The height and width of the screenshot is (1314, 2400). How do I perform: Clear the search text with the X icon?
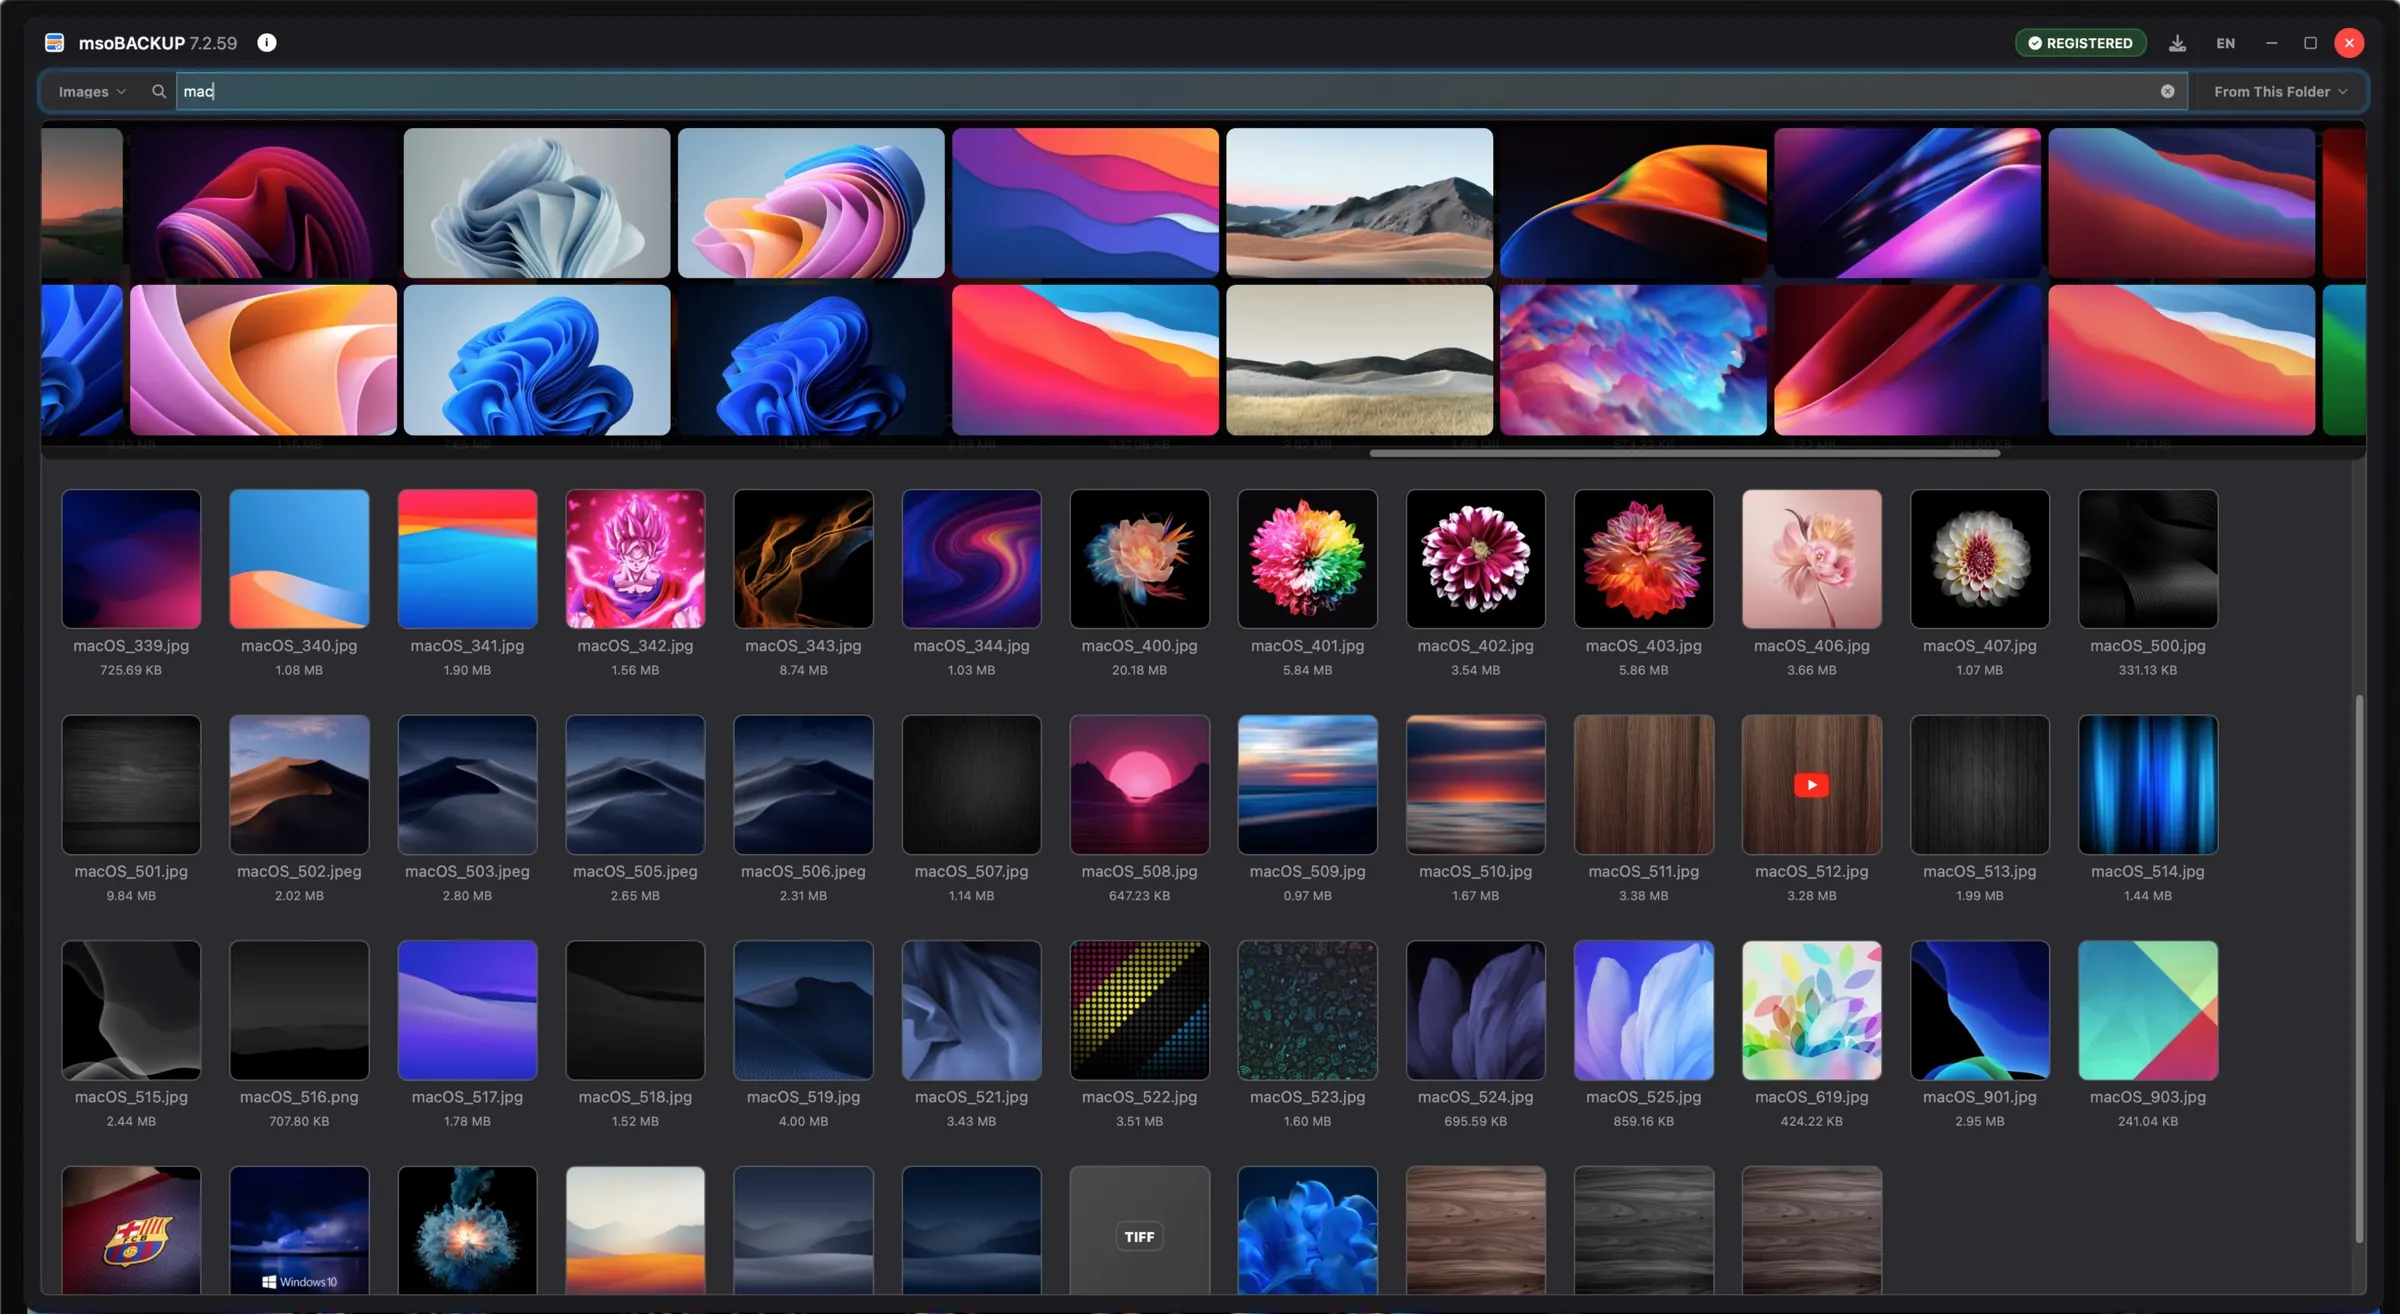point(2167,91)
